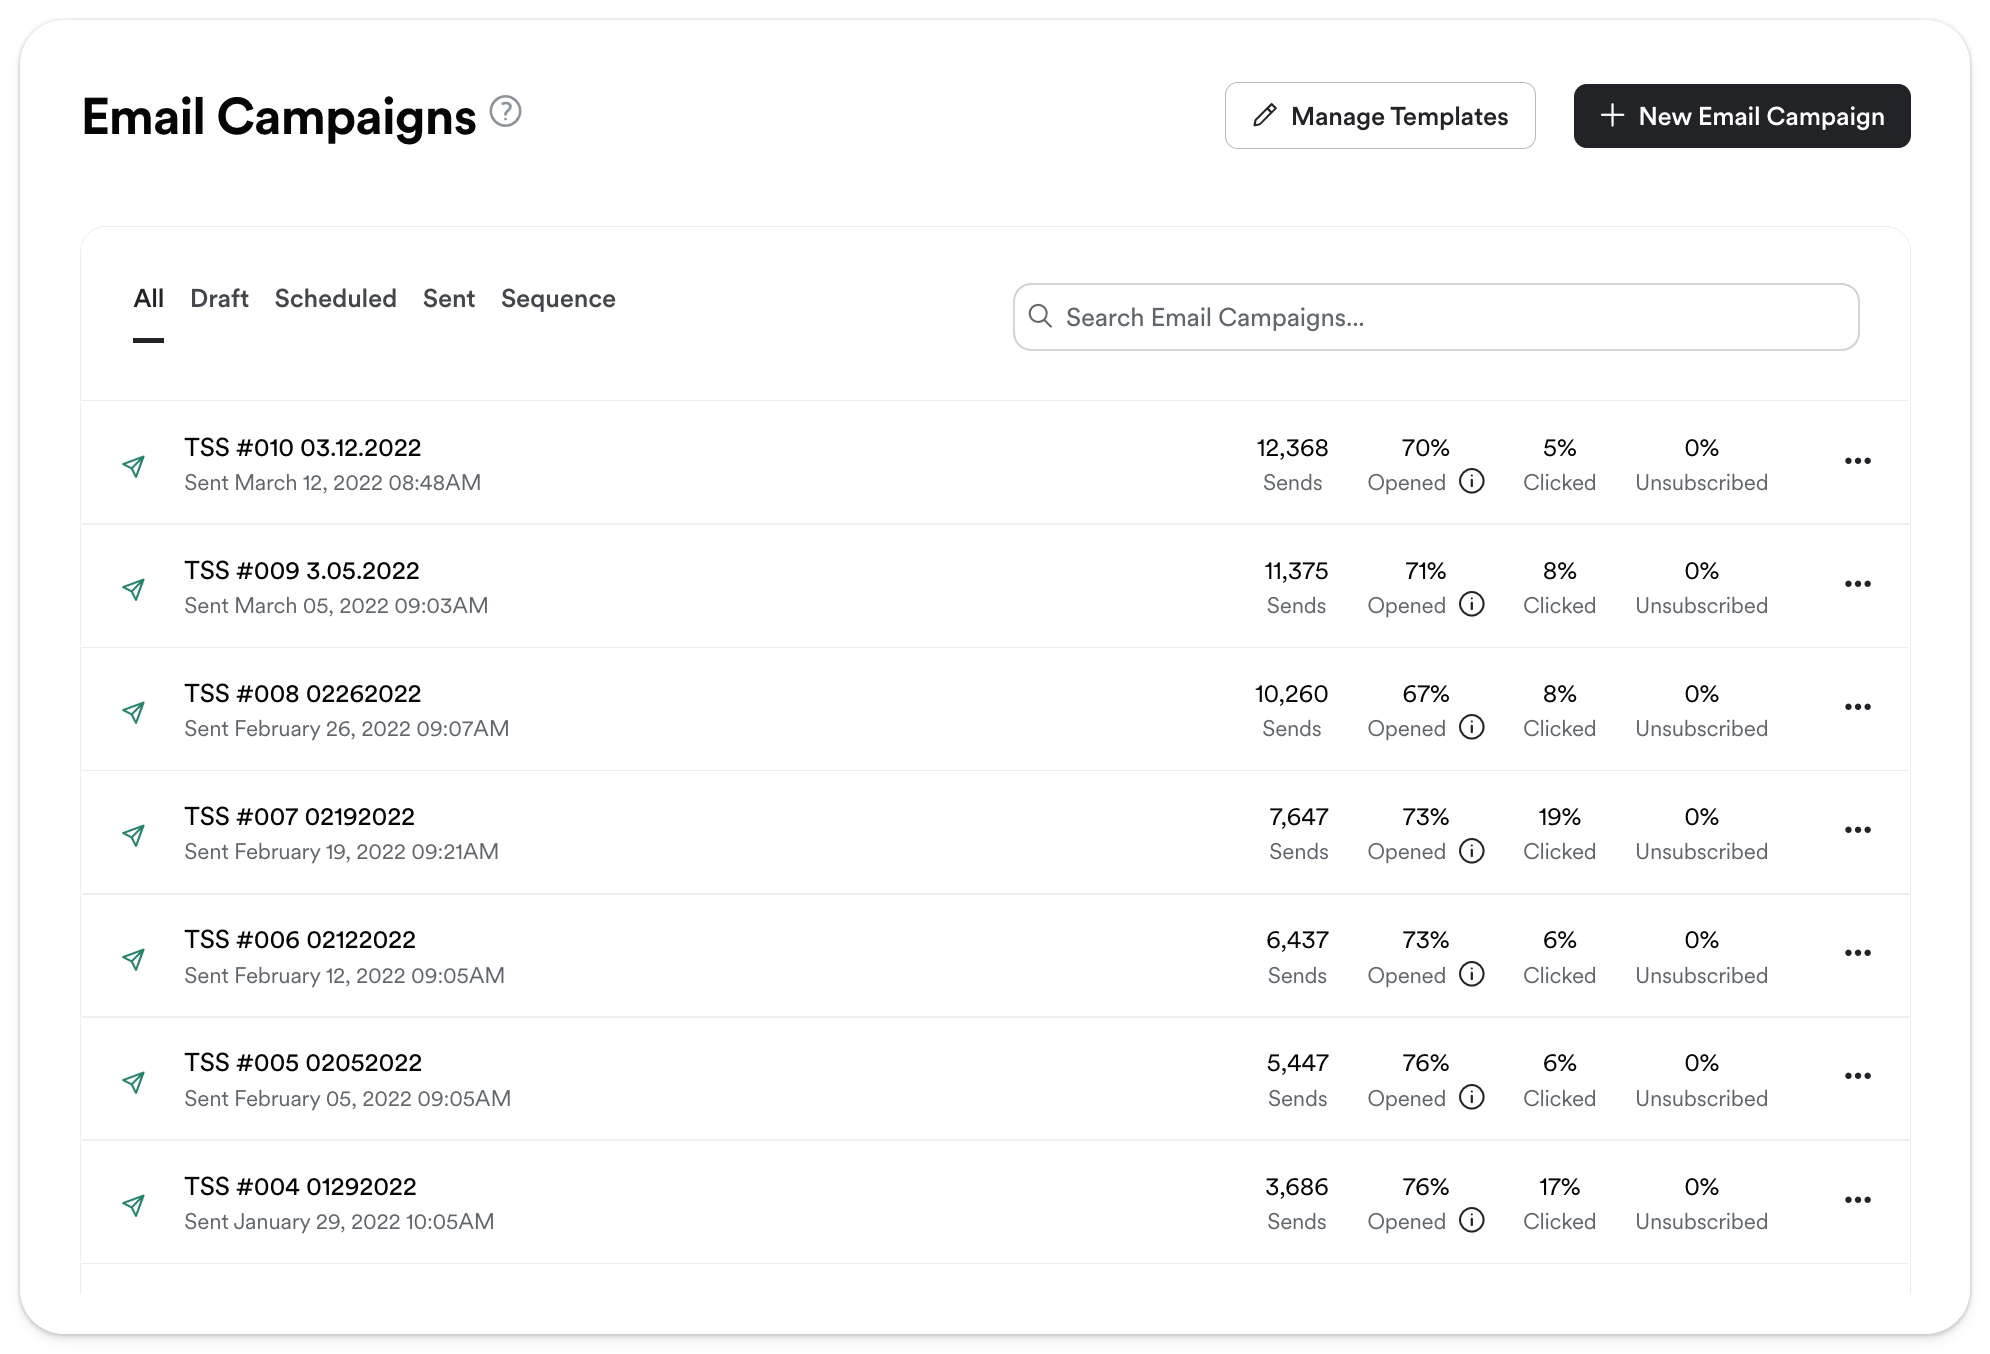The height and width of the screenshot is (1354, 1990).
Task: Create a New Email Campaign
Action: click(x=1741, y=116)
